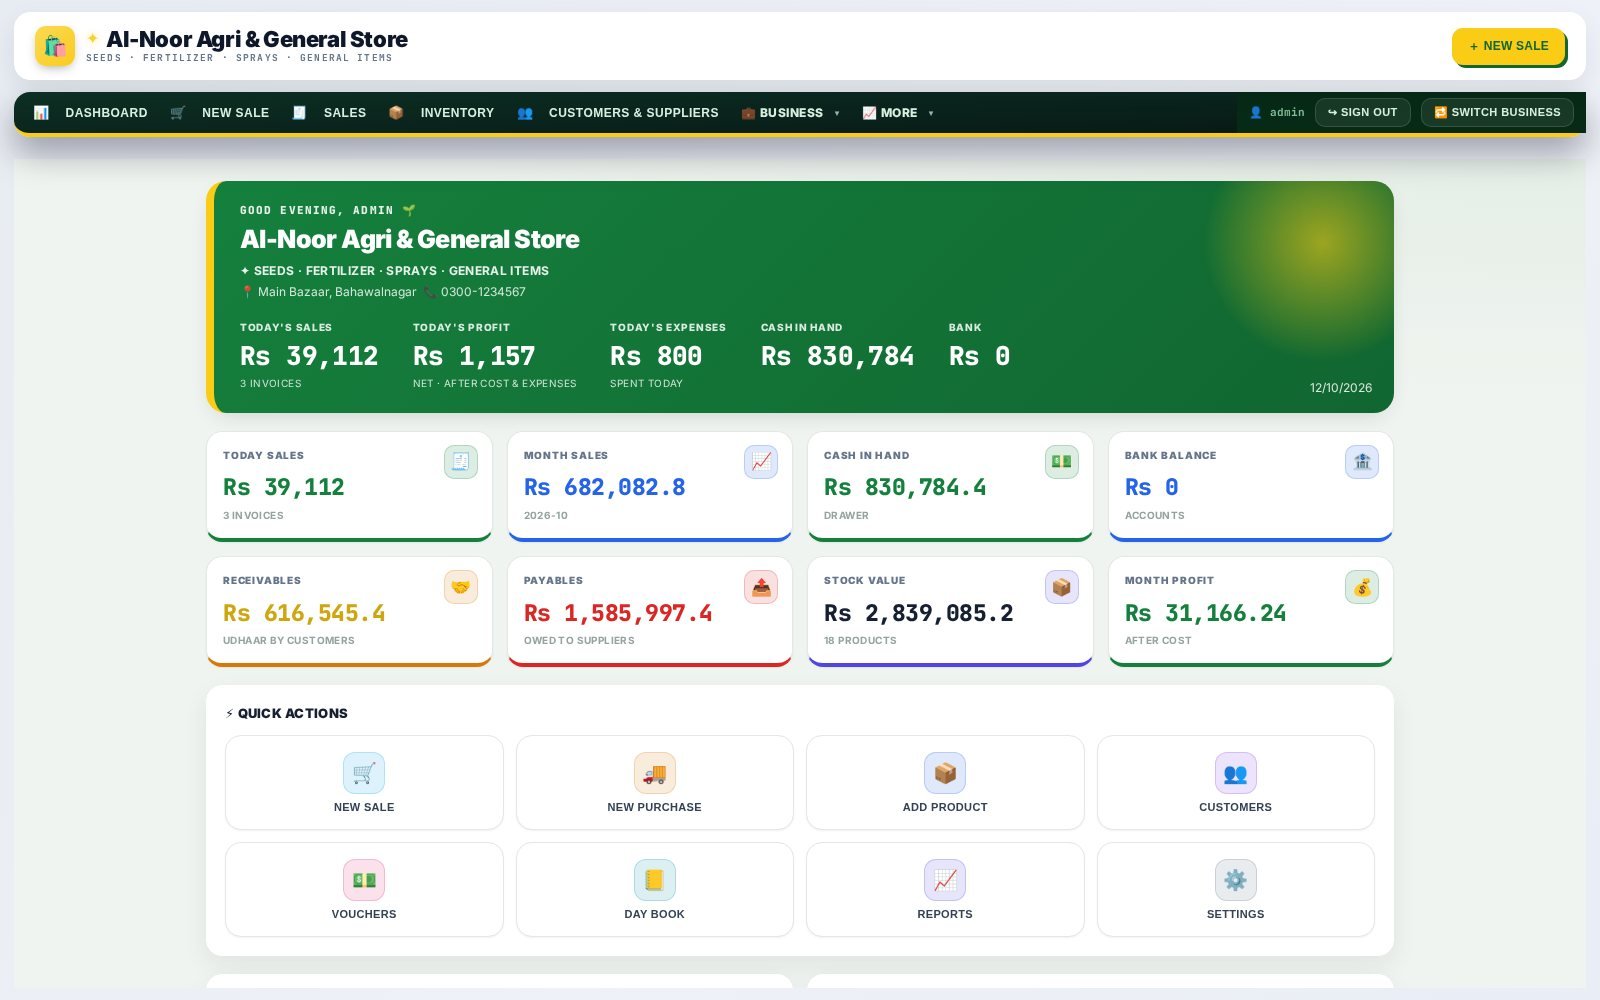Click the Switch Business button

1497,112
